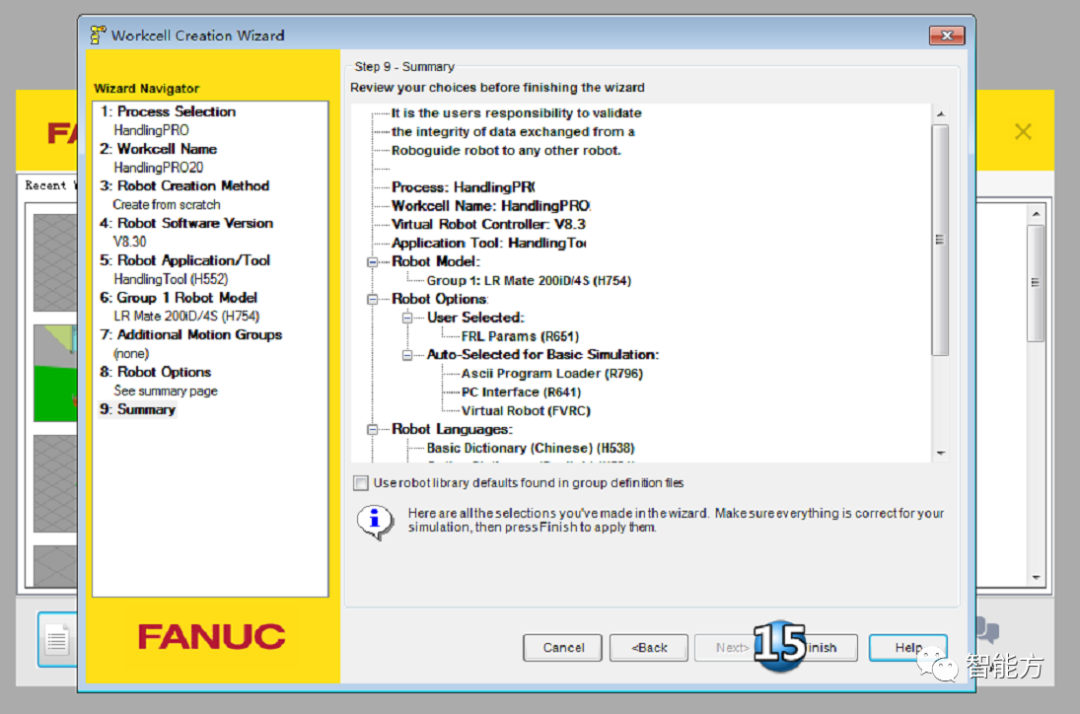The height and width of the screenshot is (714, 1080).
Task: Open Help for the wizard
Action: point(908,647)
